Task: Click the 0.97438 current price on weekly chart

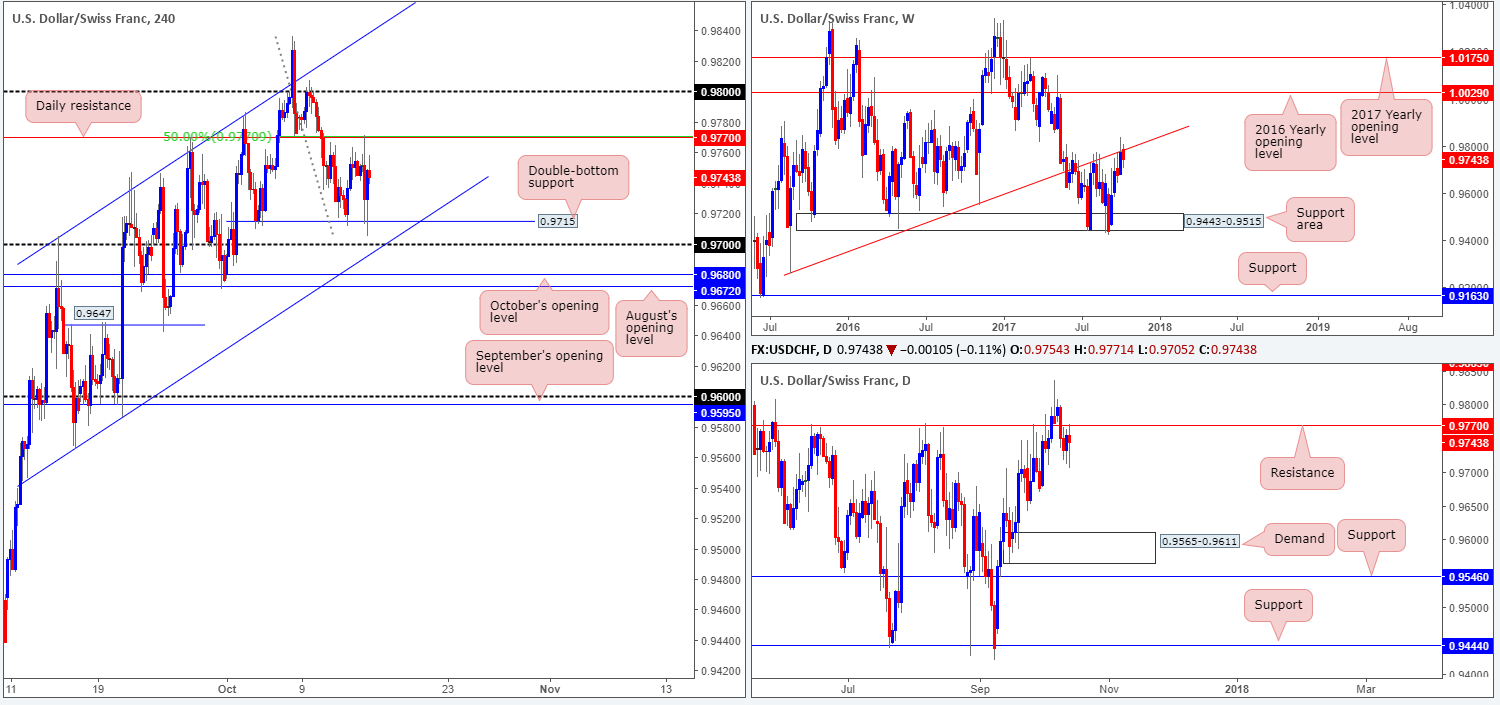Action: pyautogui.click(x=1466, y=160)
